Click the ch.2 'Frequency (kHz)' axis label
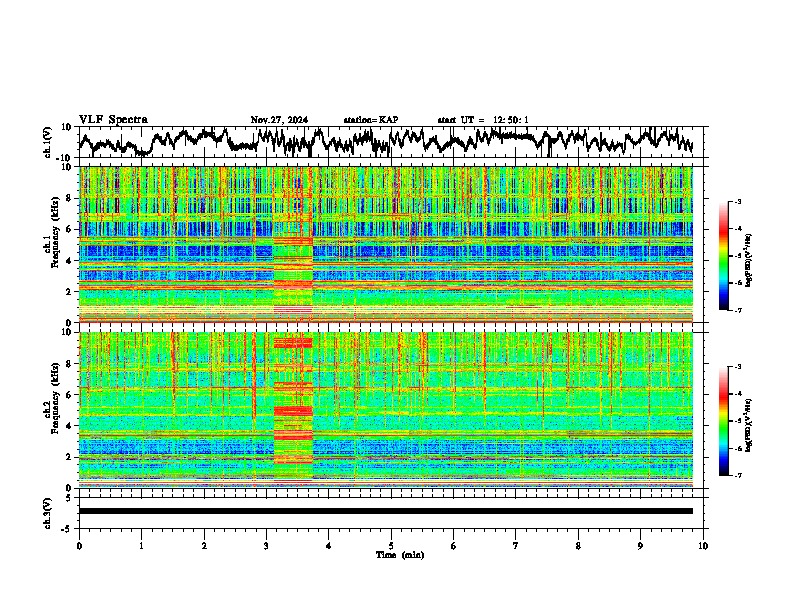Viewport: 792px width, 612px height. pyautogui.click(x=56, y=398)
